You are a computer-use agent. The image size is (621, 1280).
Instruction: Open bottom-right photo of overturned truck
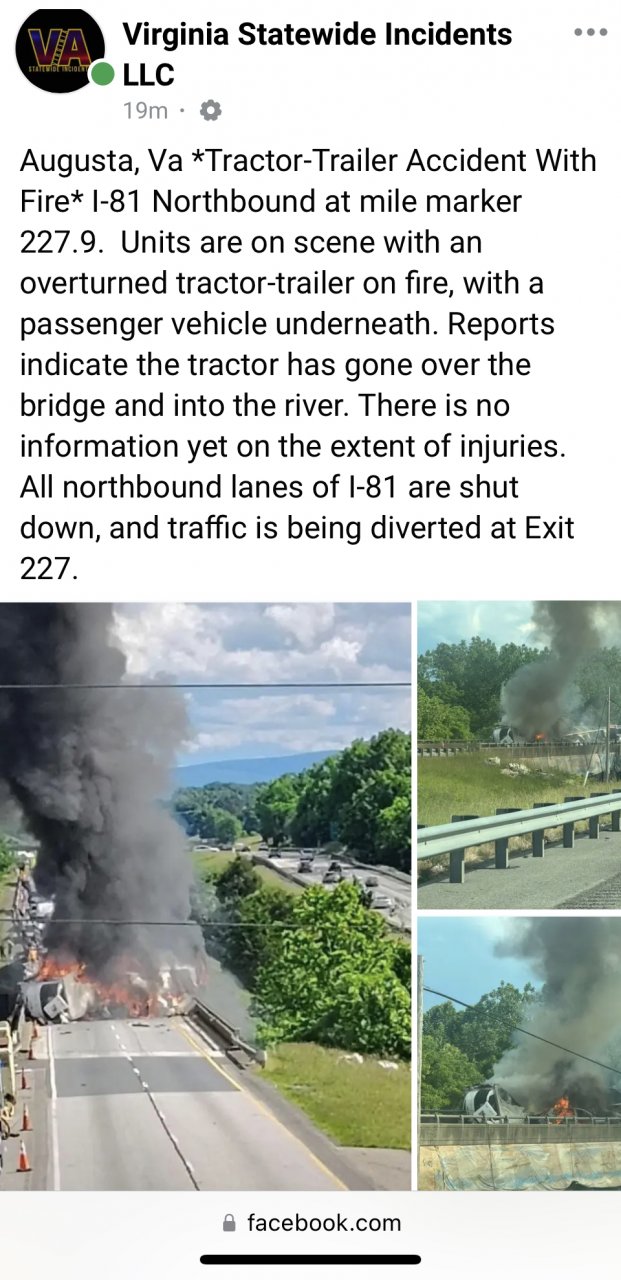519,1054
